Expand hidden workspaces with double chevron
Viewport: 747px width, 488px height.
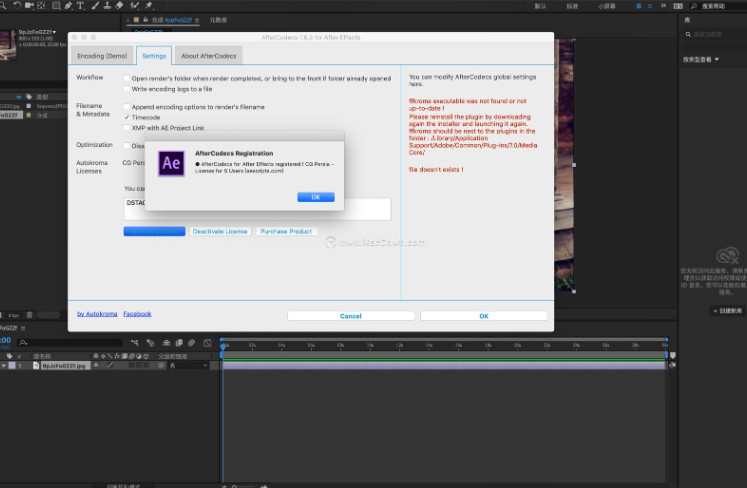pos(664,6)
